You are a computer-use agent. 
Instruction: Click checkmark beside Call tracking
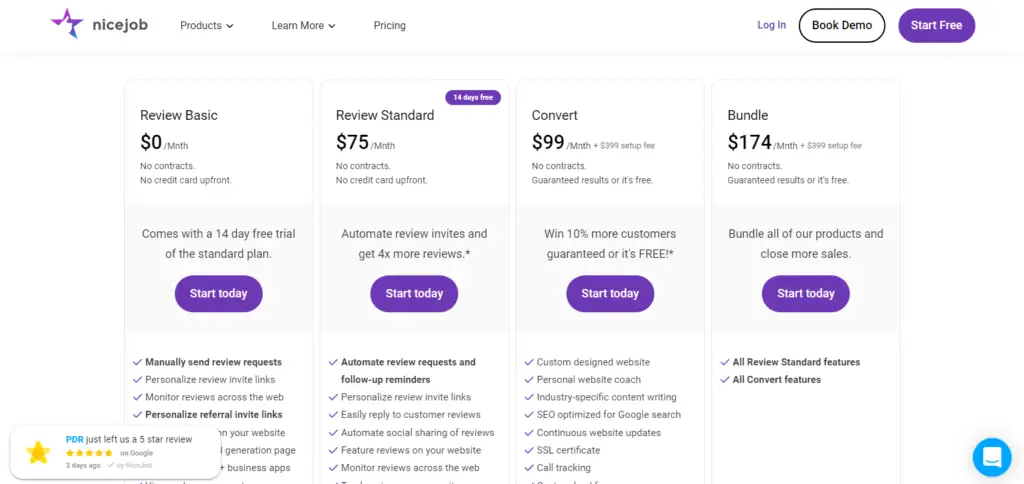pyautogui.click(x=529, y=468)
